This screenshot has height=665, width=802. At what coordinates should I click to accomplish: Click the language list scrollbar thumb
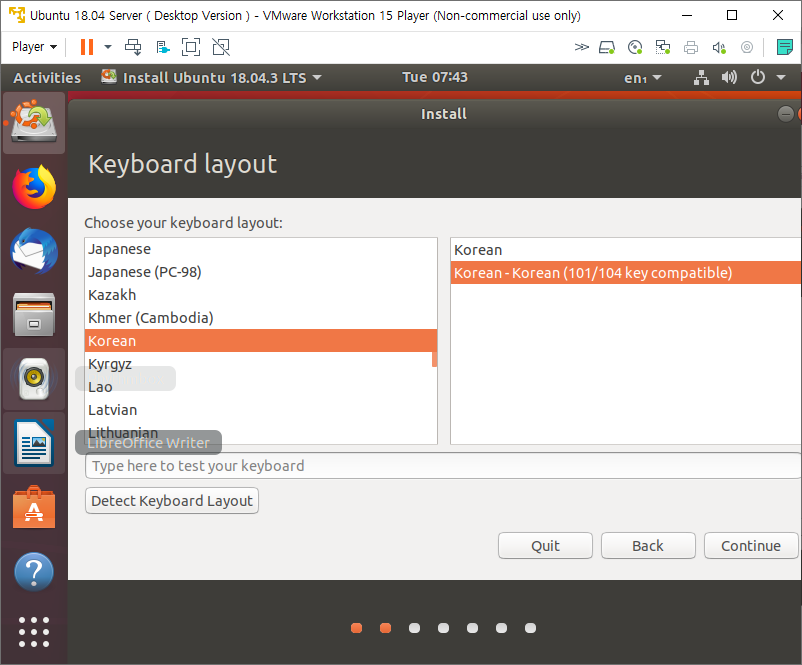click(x=434, y=359)
